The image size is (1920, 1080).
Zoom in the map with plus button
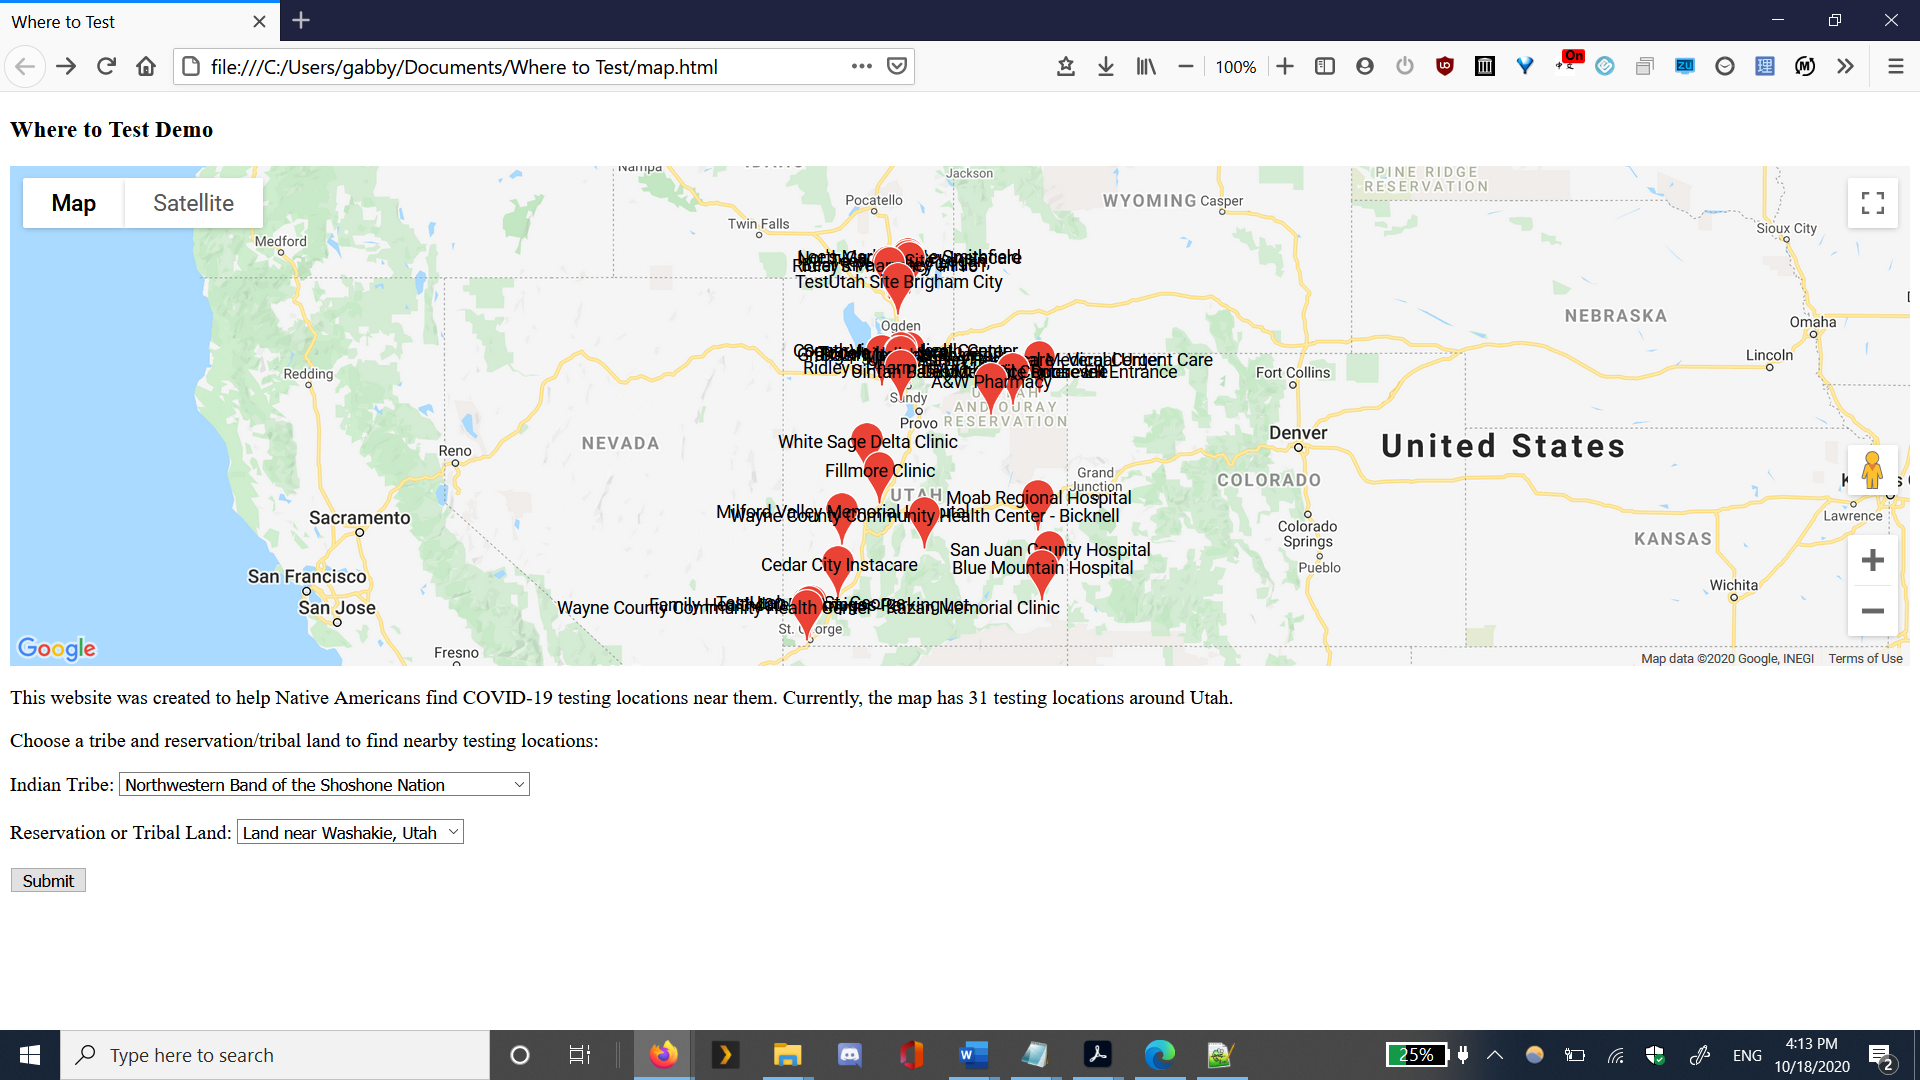pos(1872,560)
